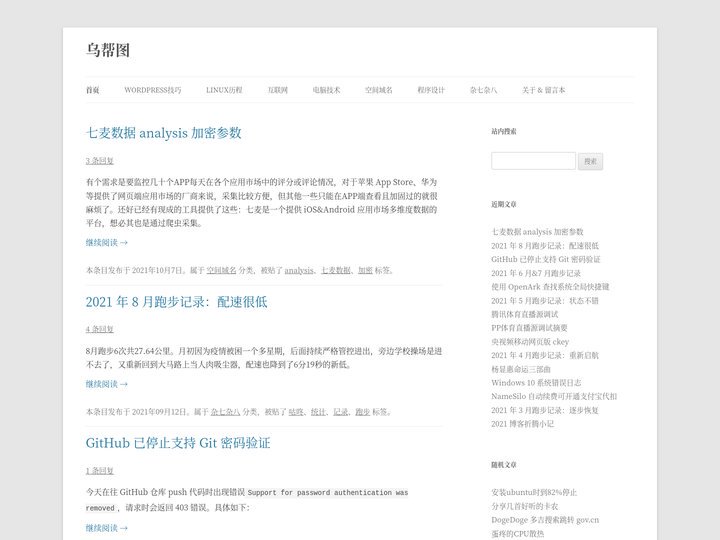The width and height of the screenshot is (720, 540).
Task: Click 继续阅读 under 8 月跑步记录 post
Action: coord(107,384)
